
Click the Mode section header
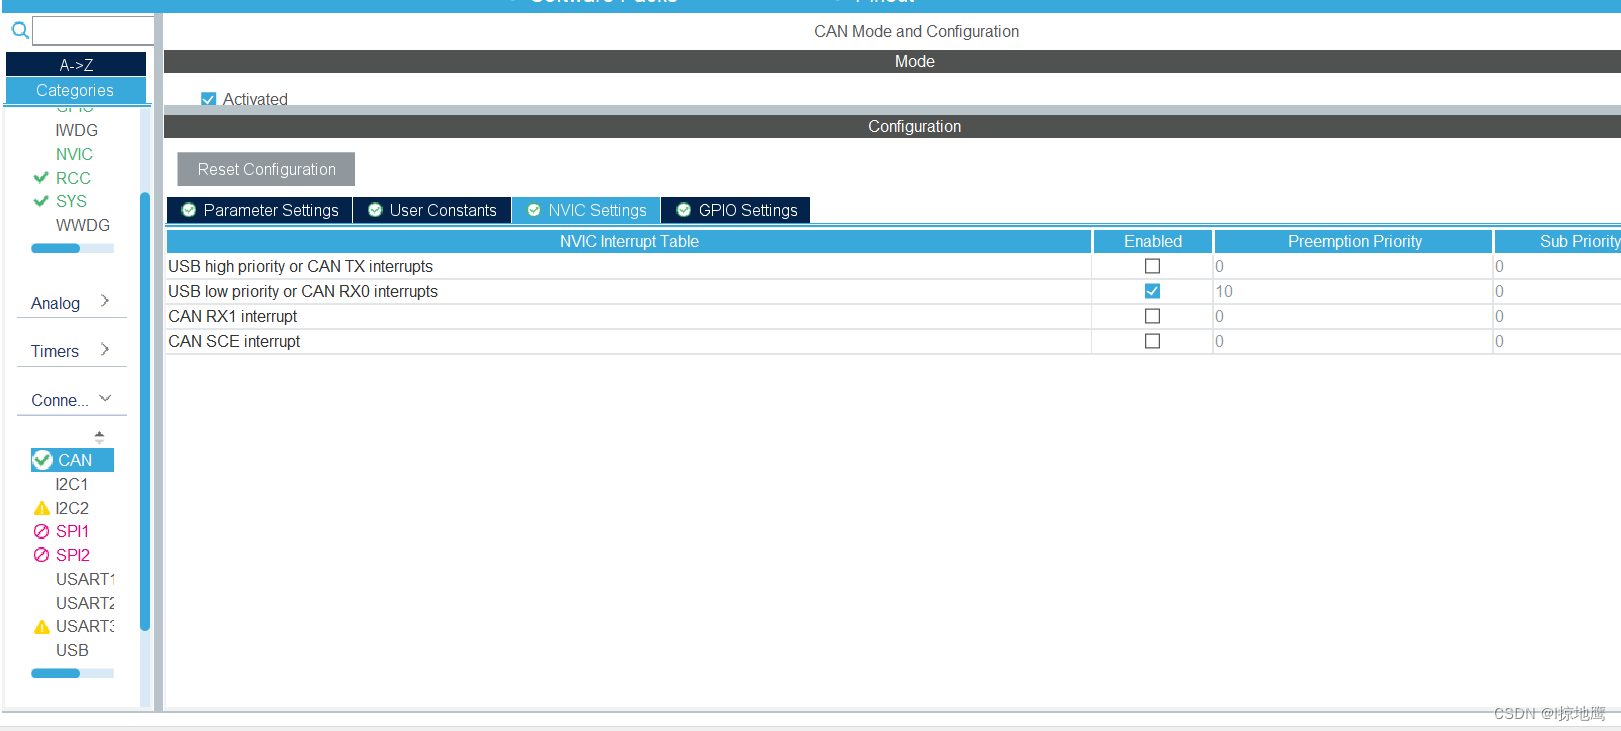[x=892, y=61]
